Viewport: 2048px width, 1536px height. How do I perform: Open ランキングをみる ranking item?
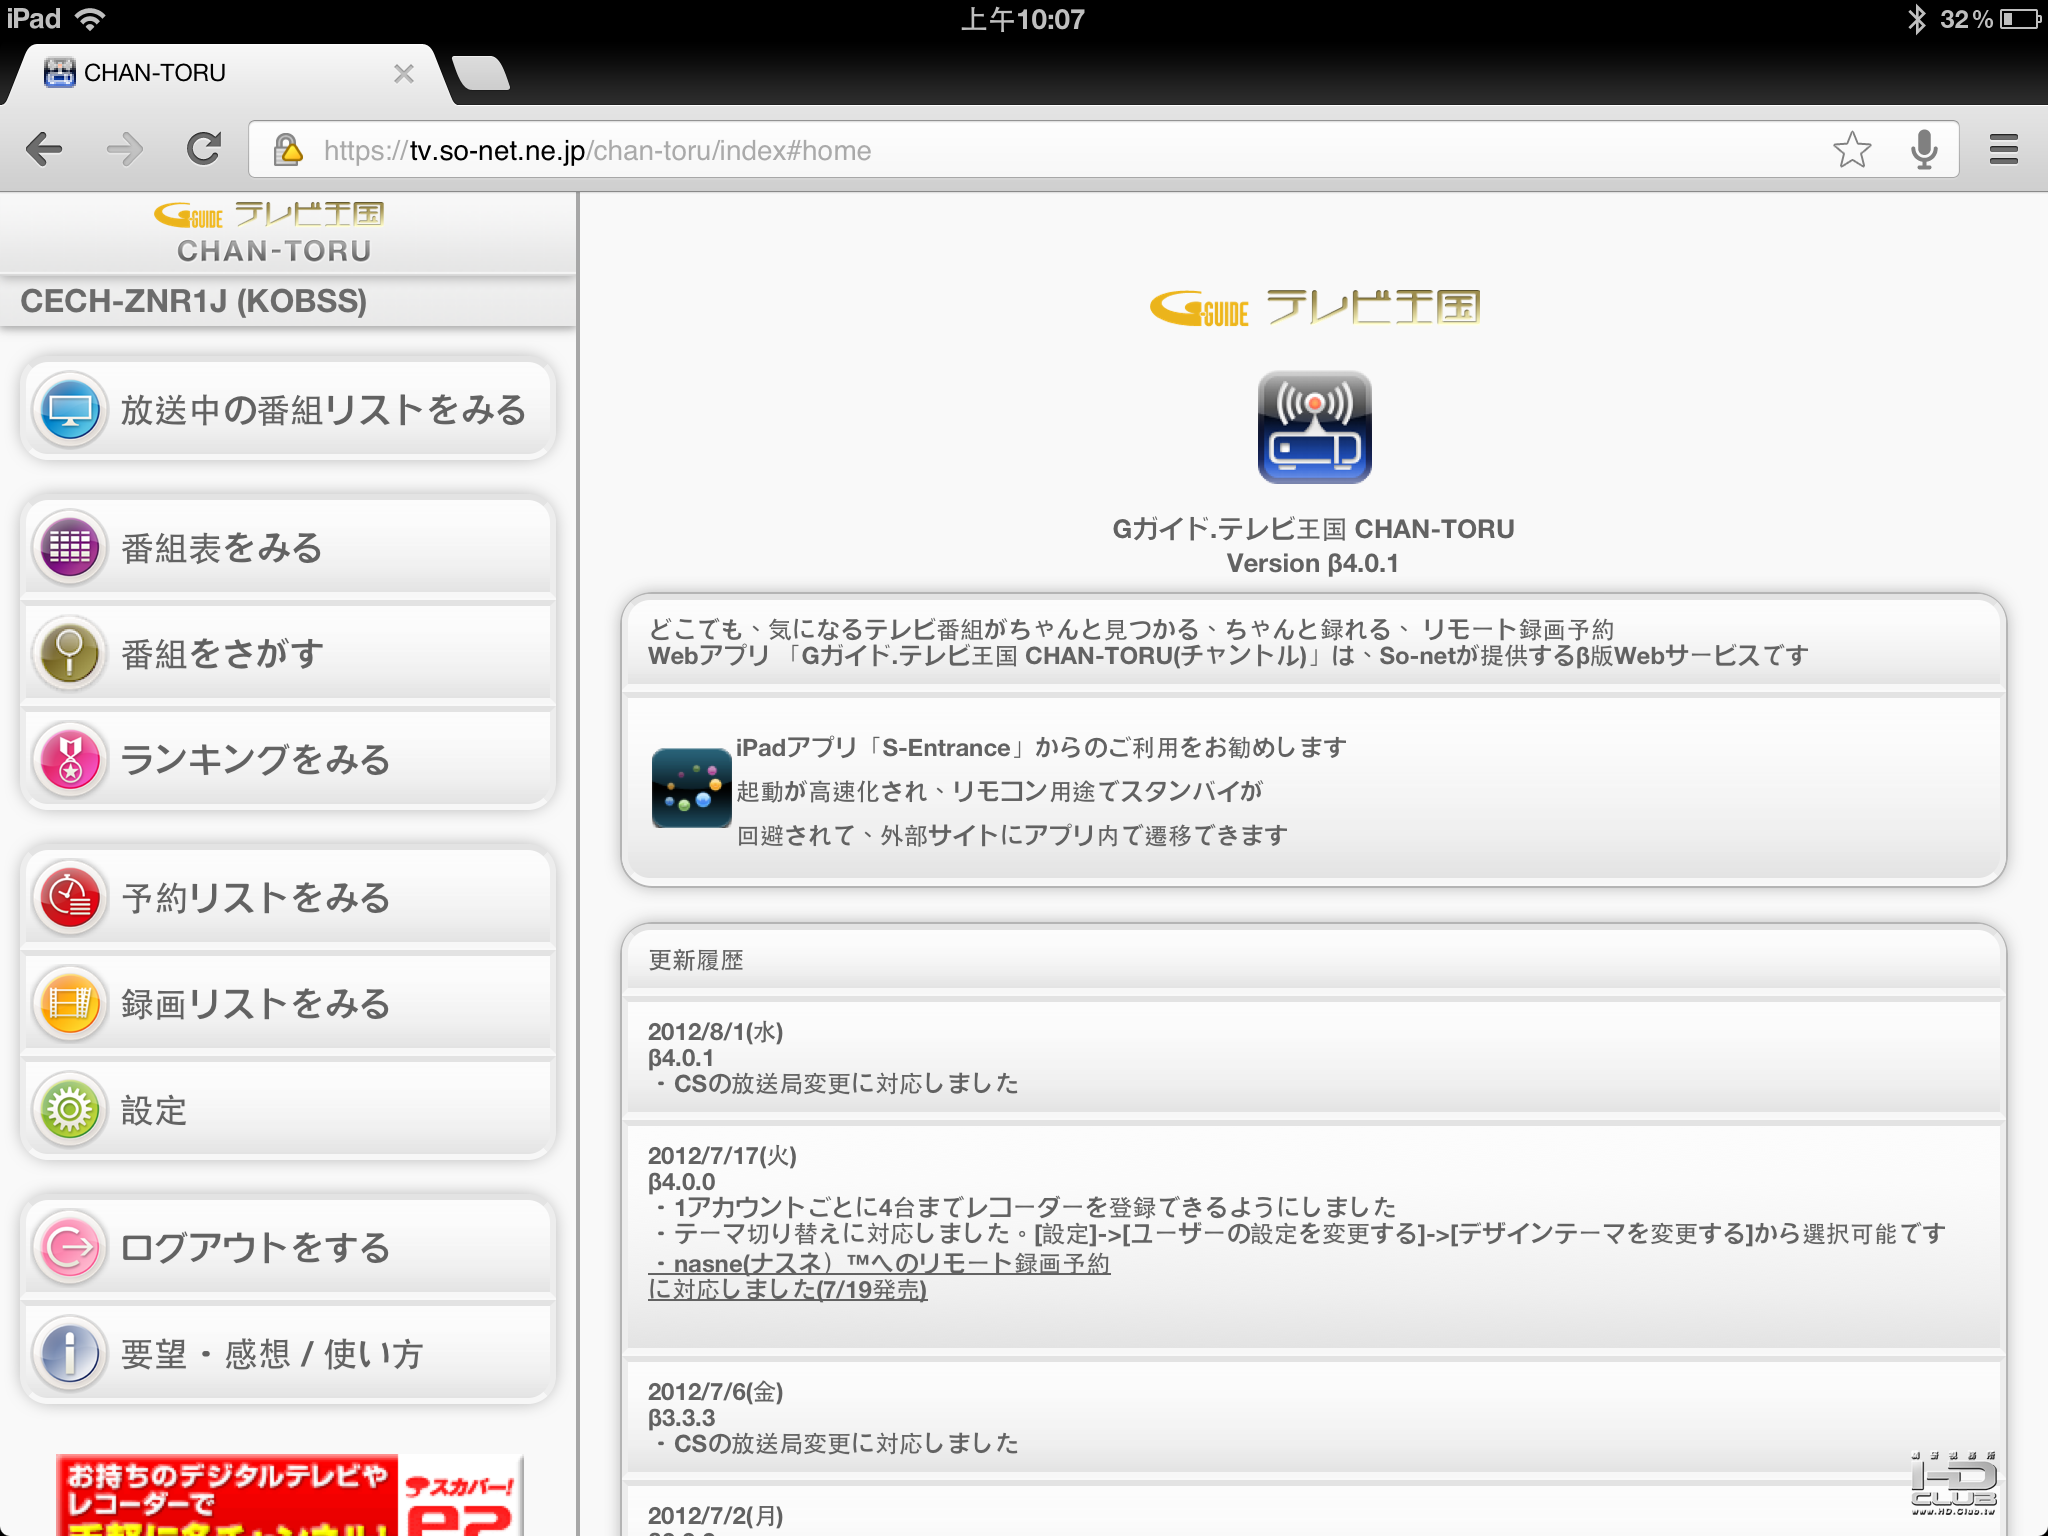[x=288, y=760]
